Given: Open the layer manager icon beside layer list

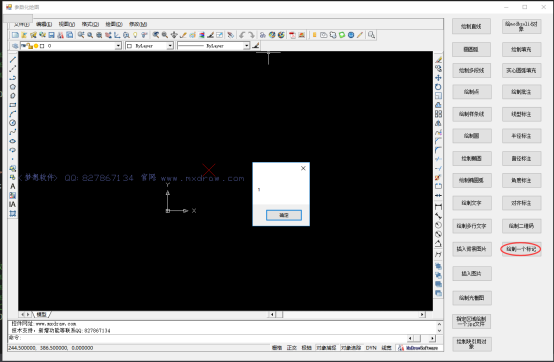Looking at the screenshot, I should pos(15,46).
